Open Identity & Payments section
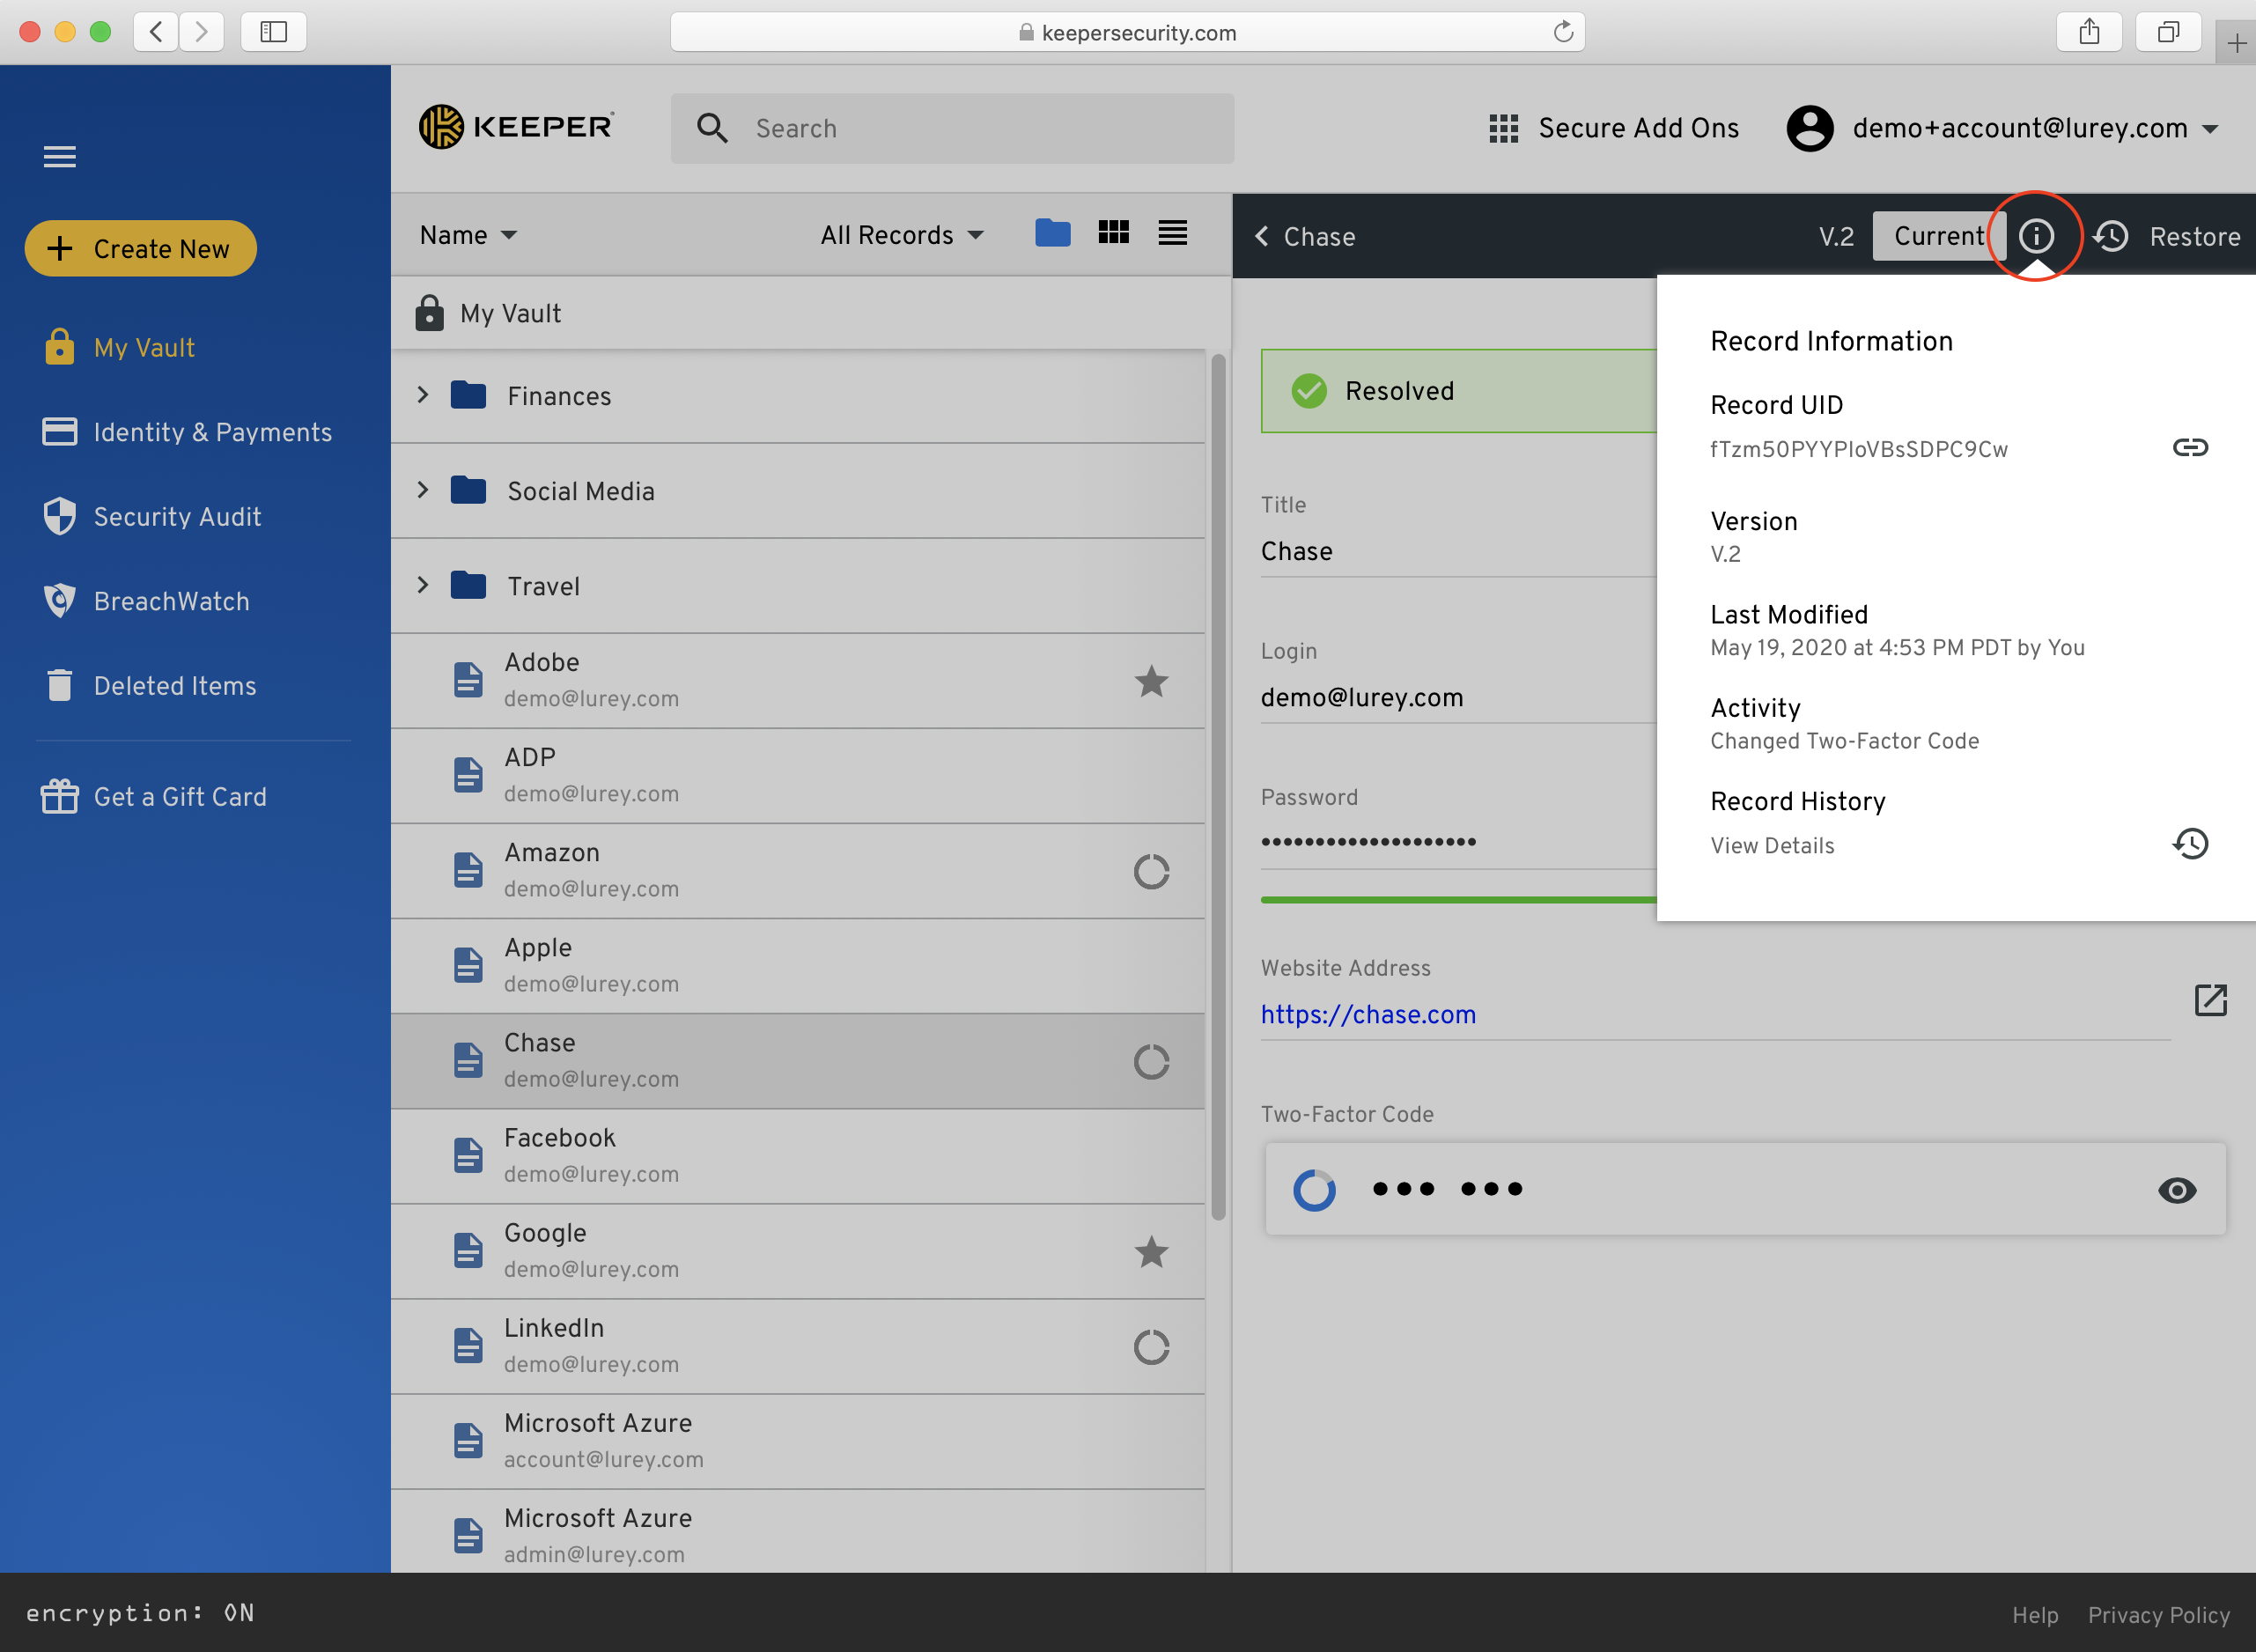 pos(187,432)
